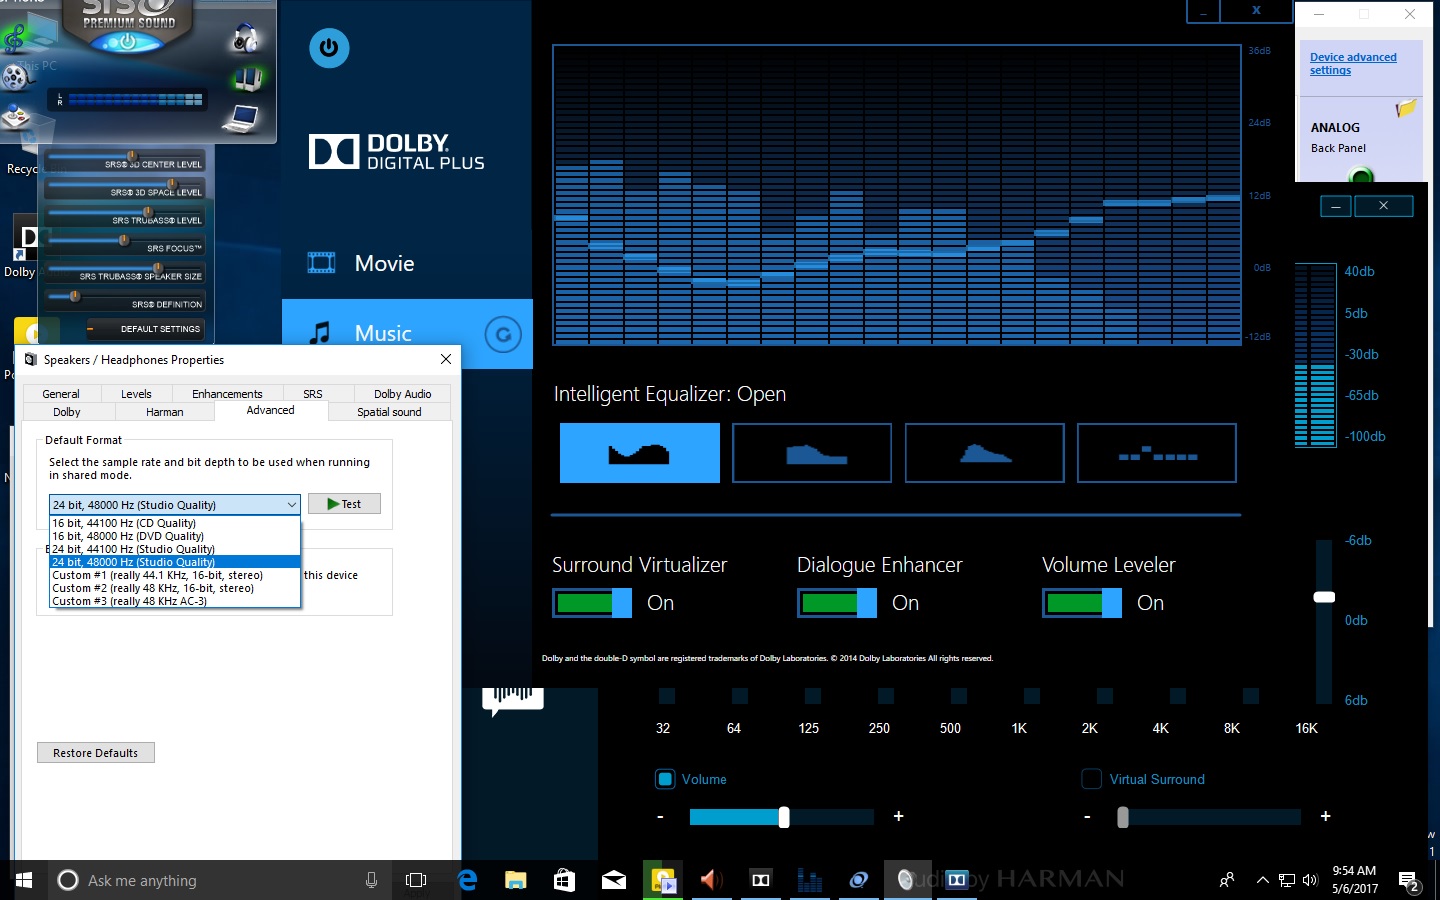Select the SRS music treble clef icon
This screenshot has height=900, width=1440.
click(14, 38)
